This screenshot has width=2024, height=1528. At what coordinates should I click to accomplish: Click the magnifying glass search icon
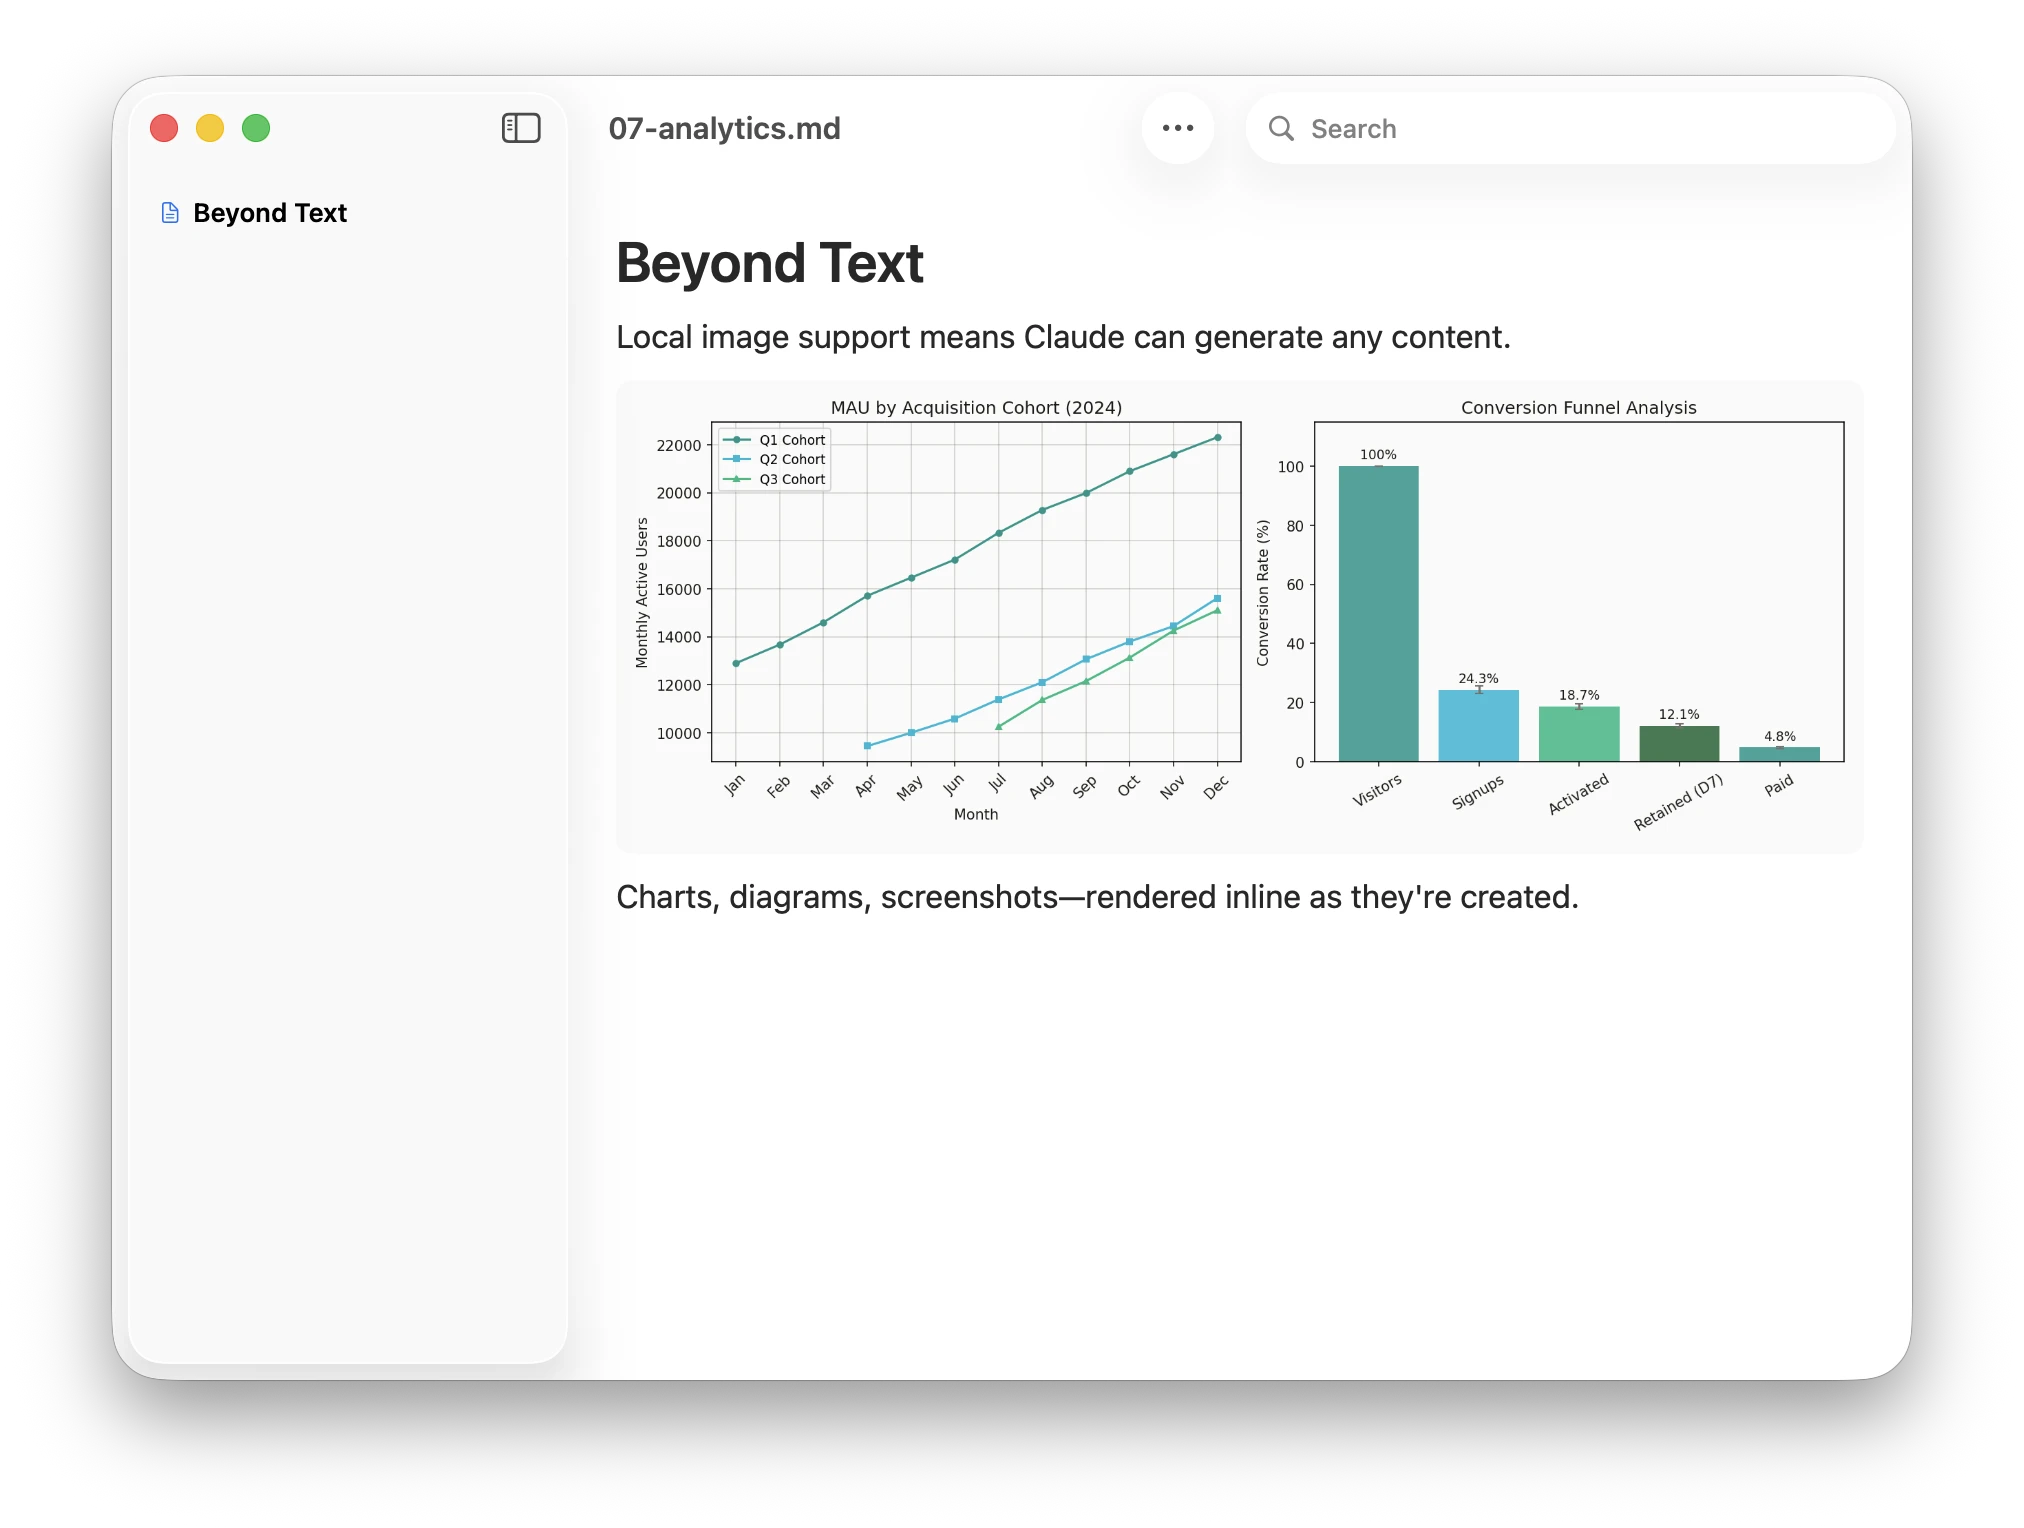1281,128
